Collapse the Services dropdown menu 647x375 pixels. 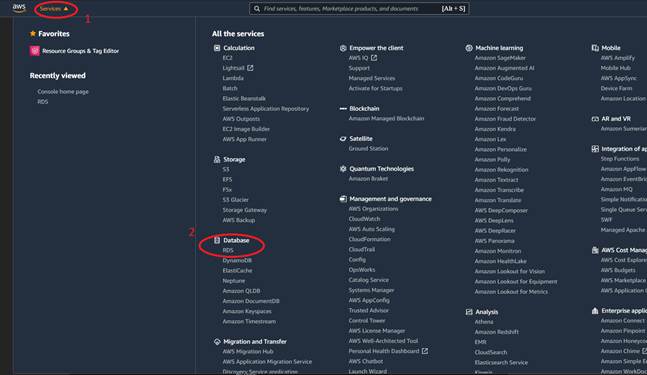pos(54,9)
